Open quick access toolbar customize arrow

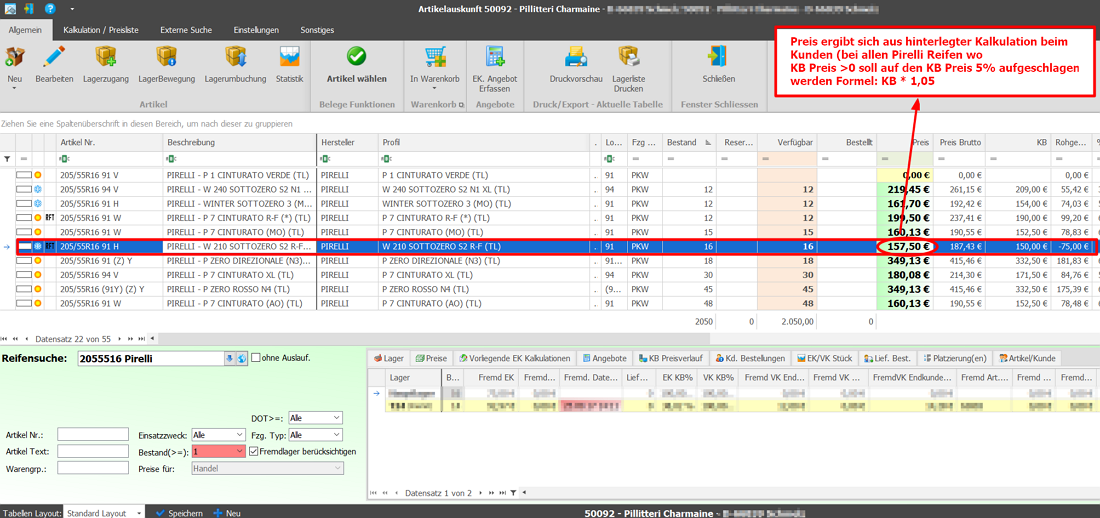pyautogui.click(x=72, y=9)
